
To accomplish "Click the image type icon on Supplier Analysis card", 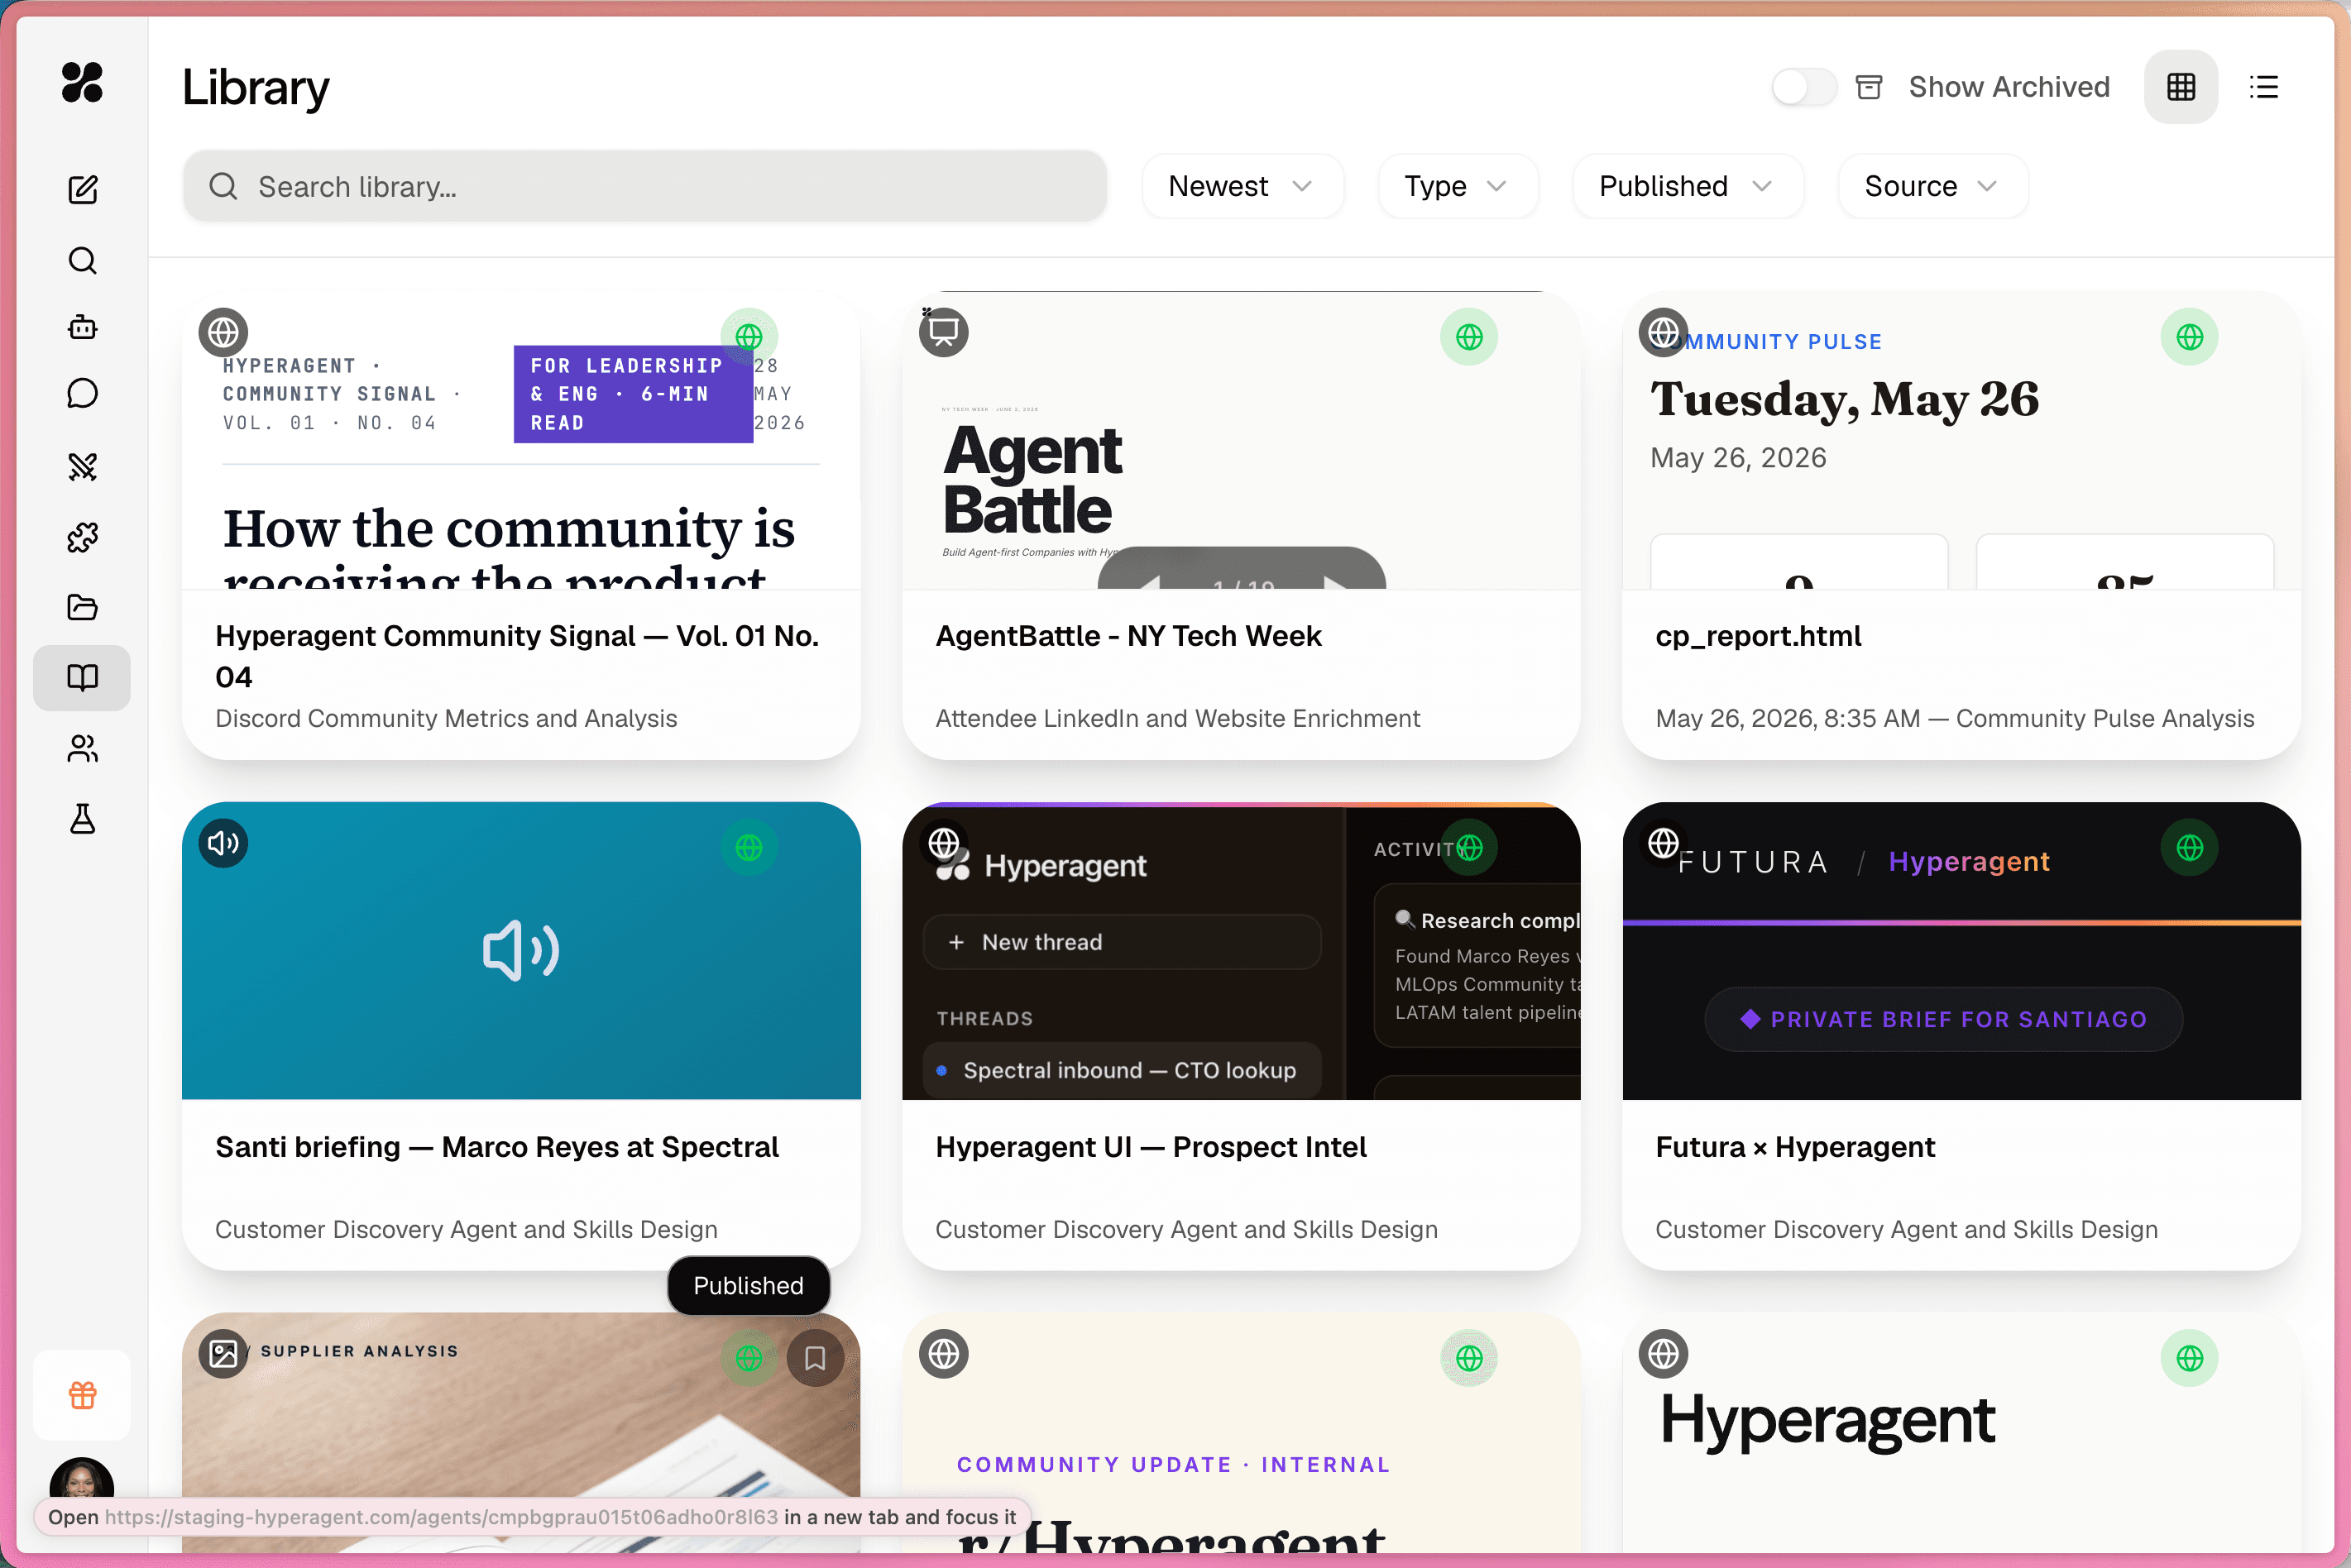I will pyautogui.click(x=223, y=1354).
